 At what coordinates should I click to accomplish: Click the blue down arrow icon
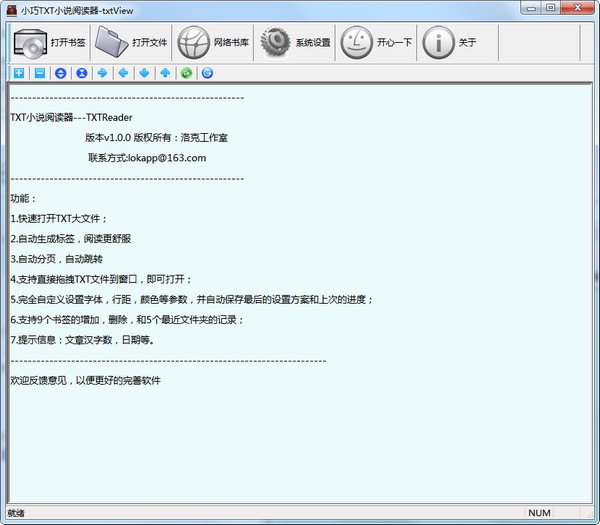144,73
